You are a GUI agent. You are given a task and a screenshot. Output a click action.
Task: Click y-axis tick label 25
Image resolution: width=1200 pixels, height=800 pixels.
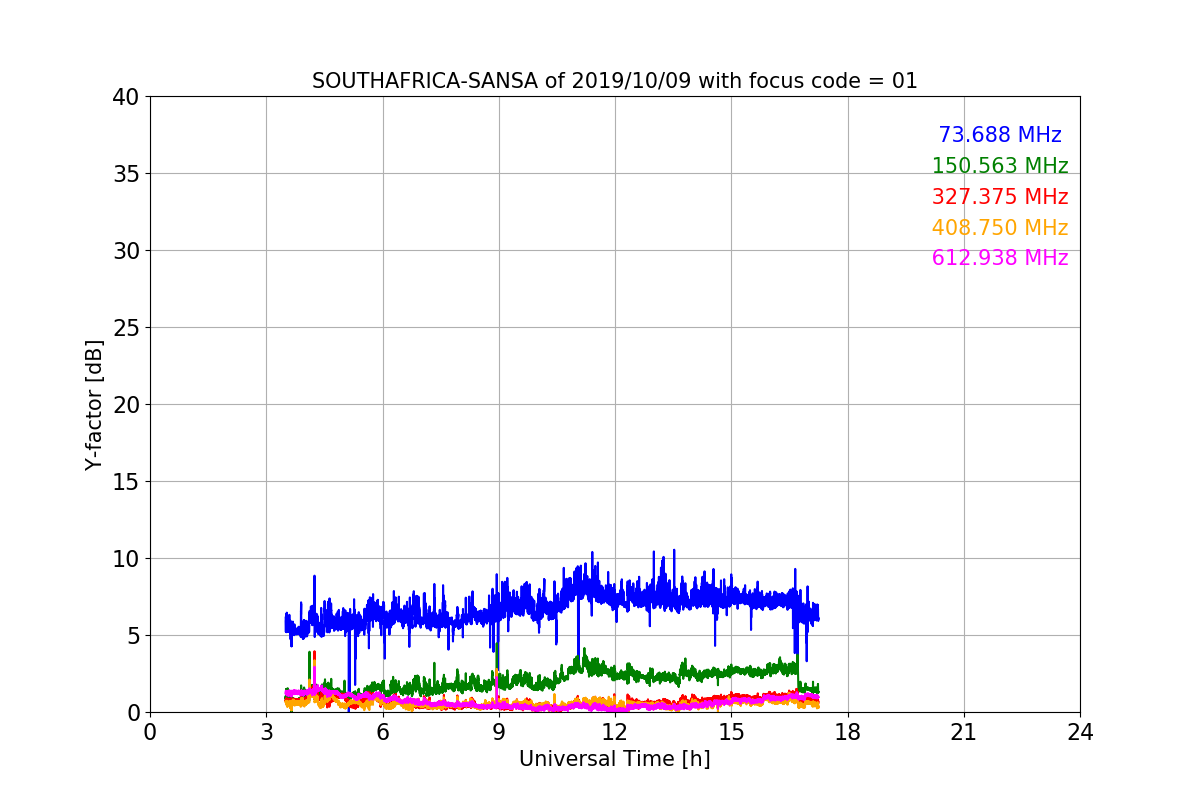[126, 328]
